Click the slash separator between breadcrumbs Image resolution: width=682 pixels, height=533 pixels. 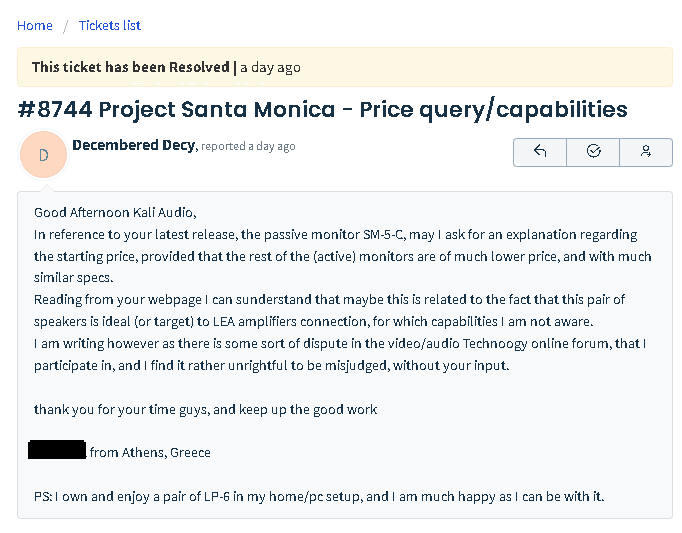(x=65, y=25)
